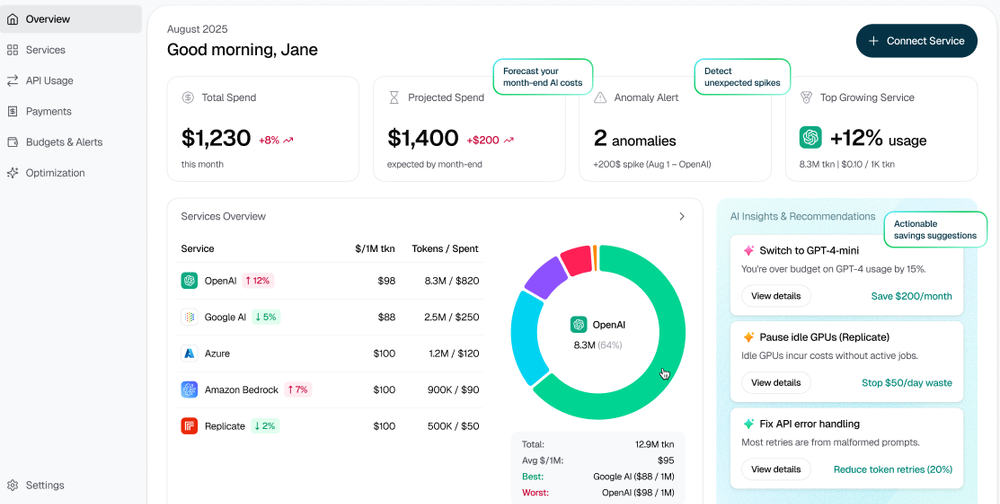
Task: Click the Top Growing Service medal icon
Action: 806,98
